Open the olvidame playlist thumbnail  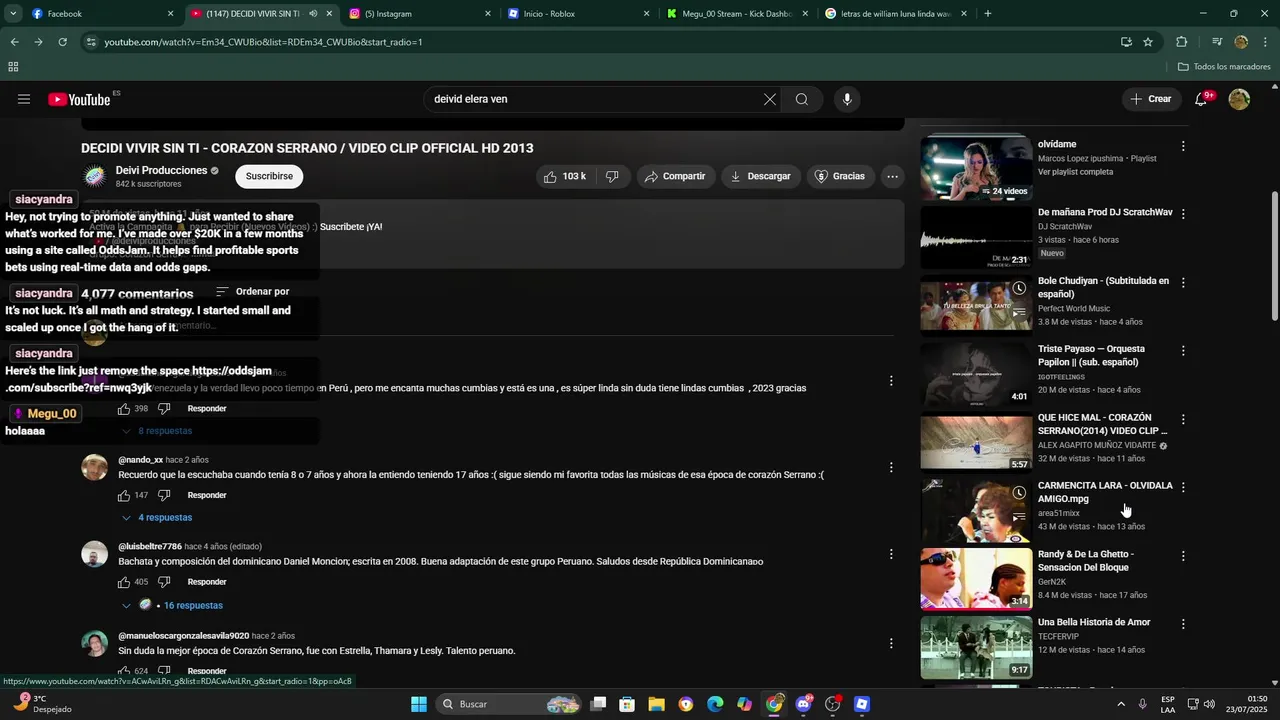pos(976,168)
